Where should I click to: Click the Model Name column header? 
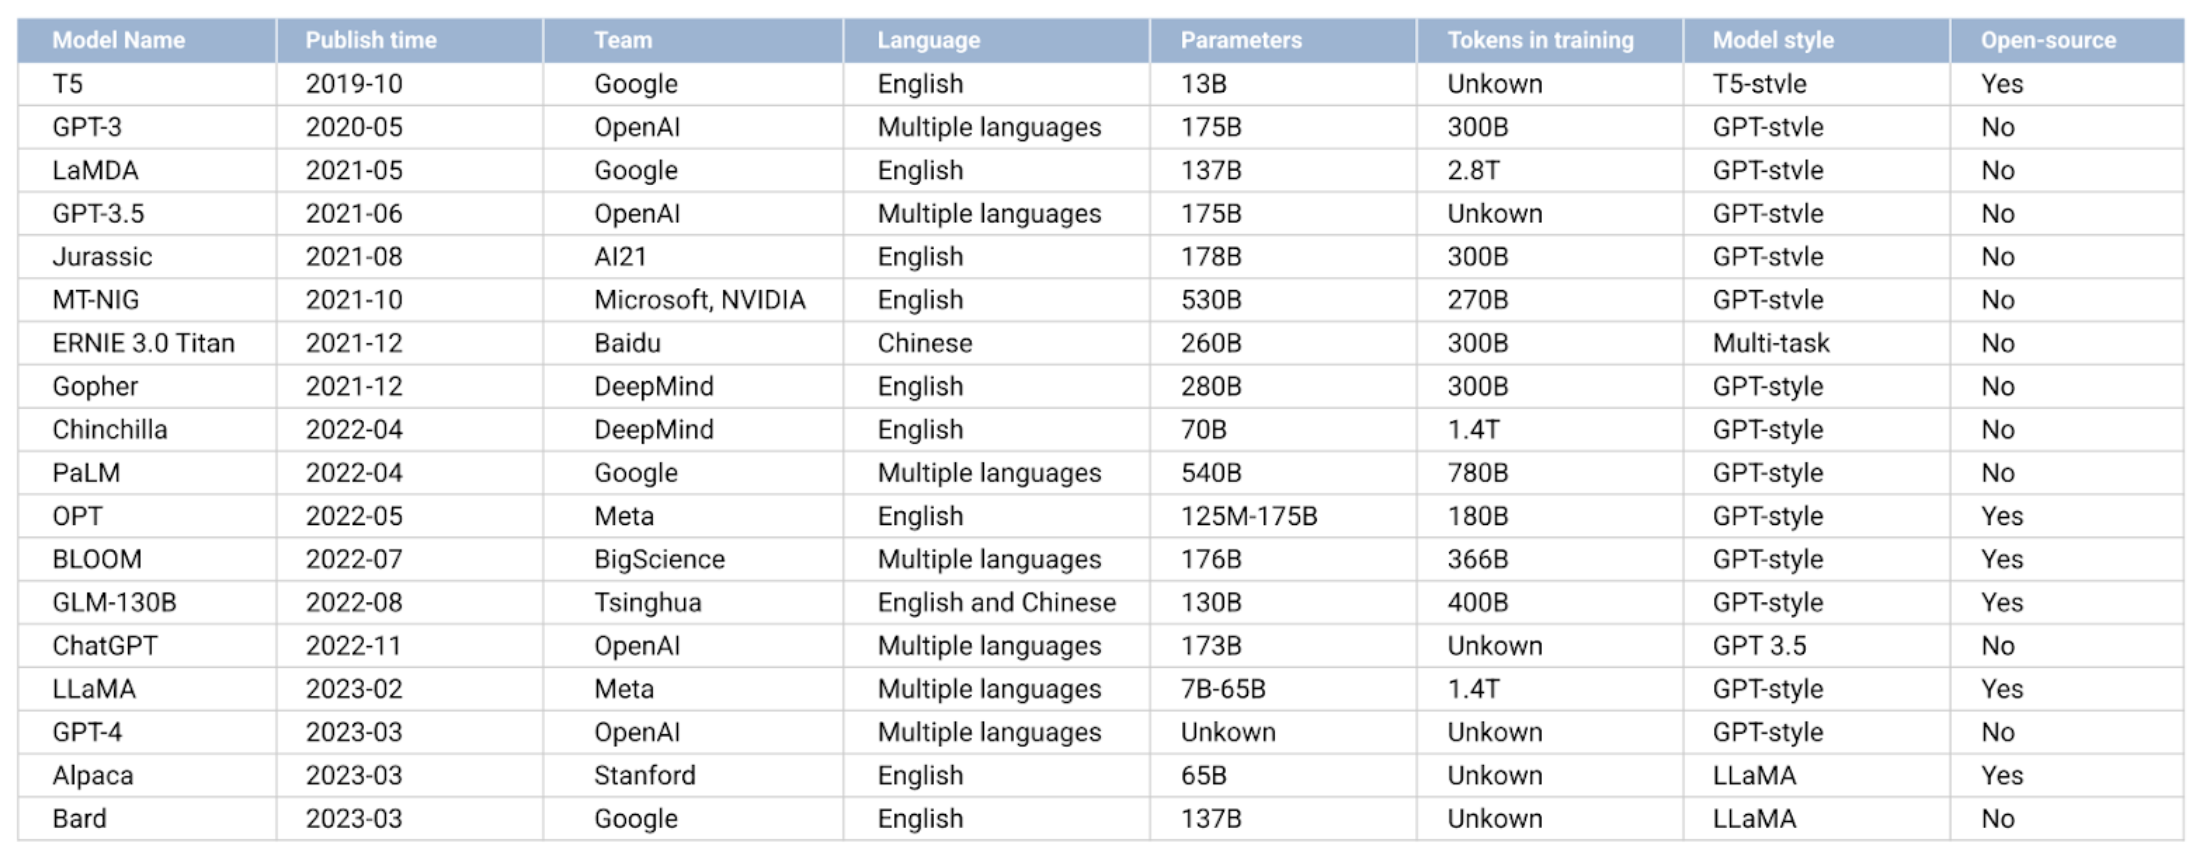(147, 41)
